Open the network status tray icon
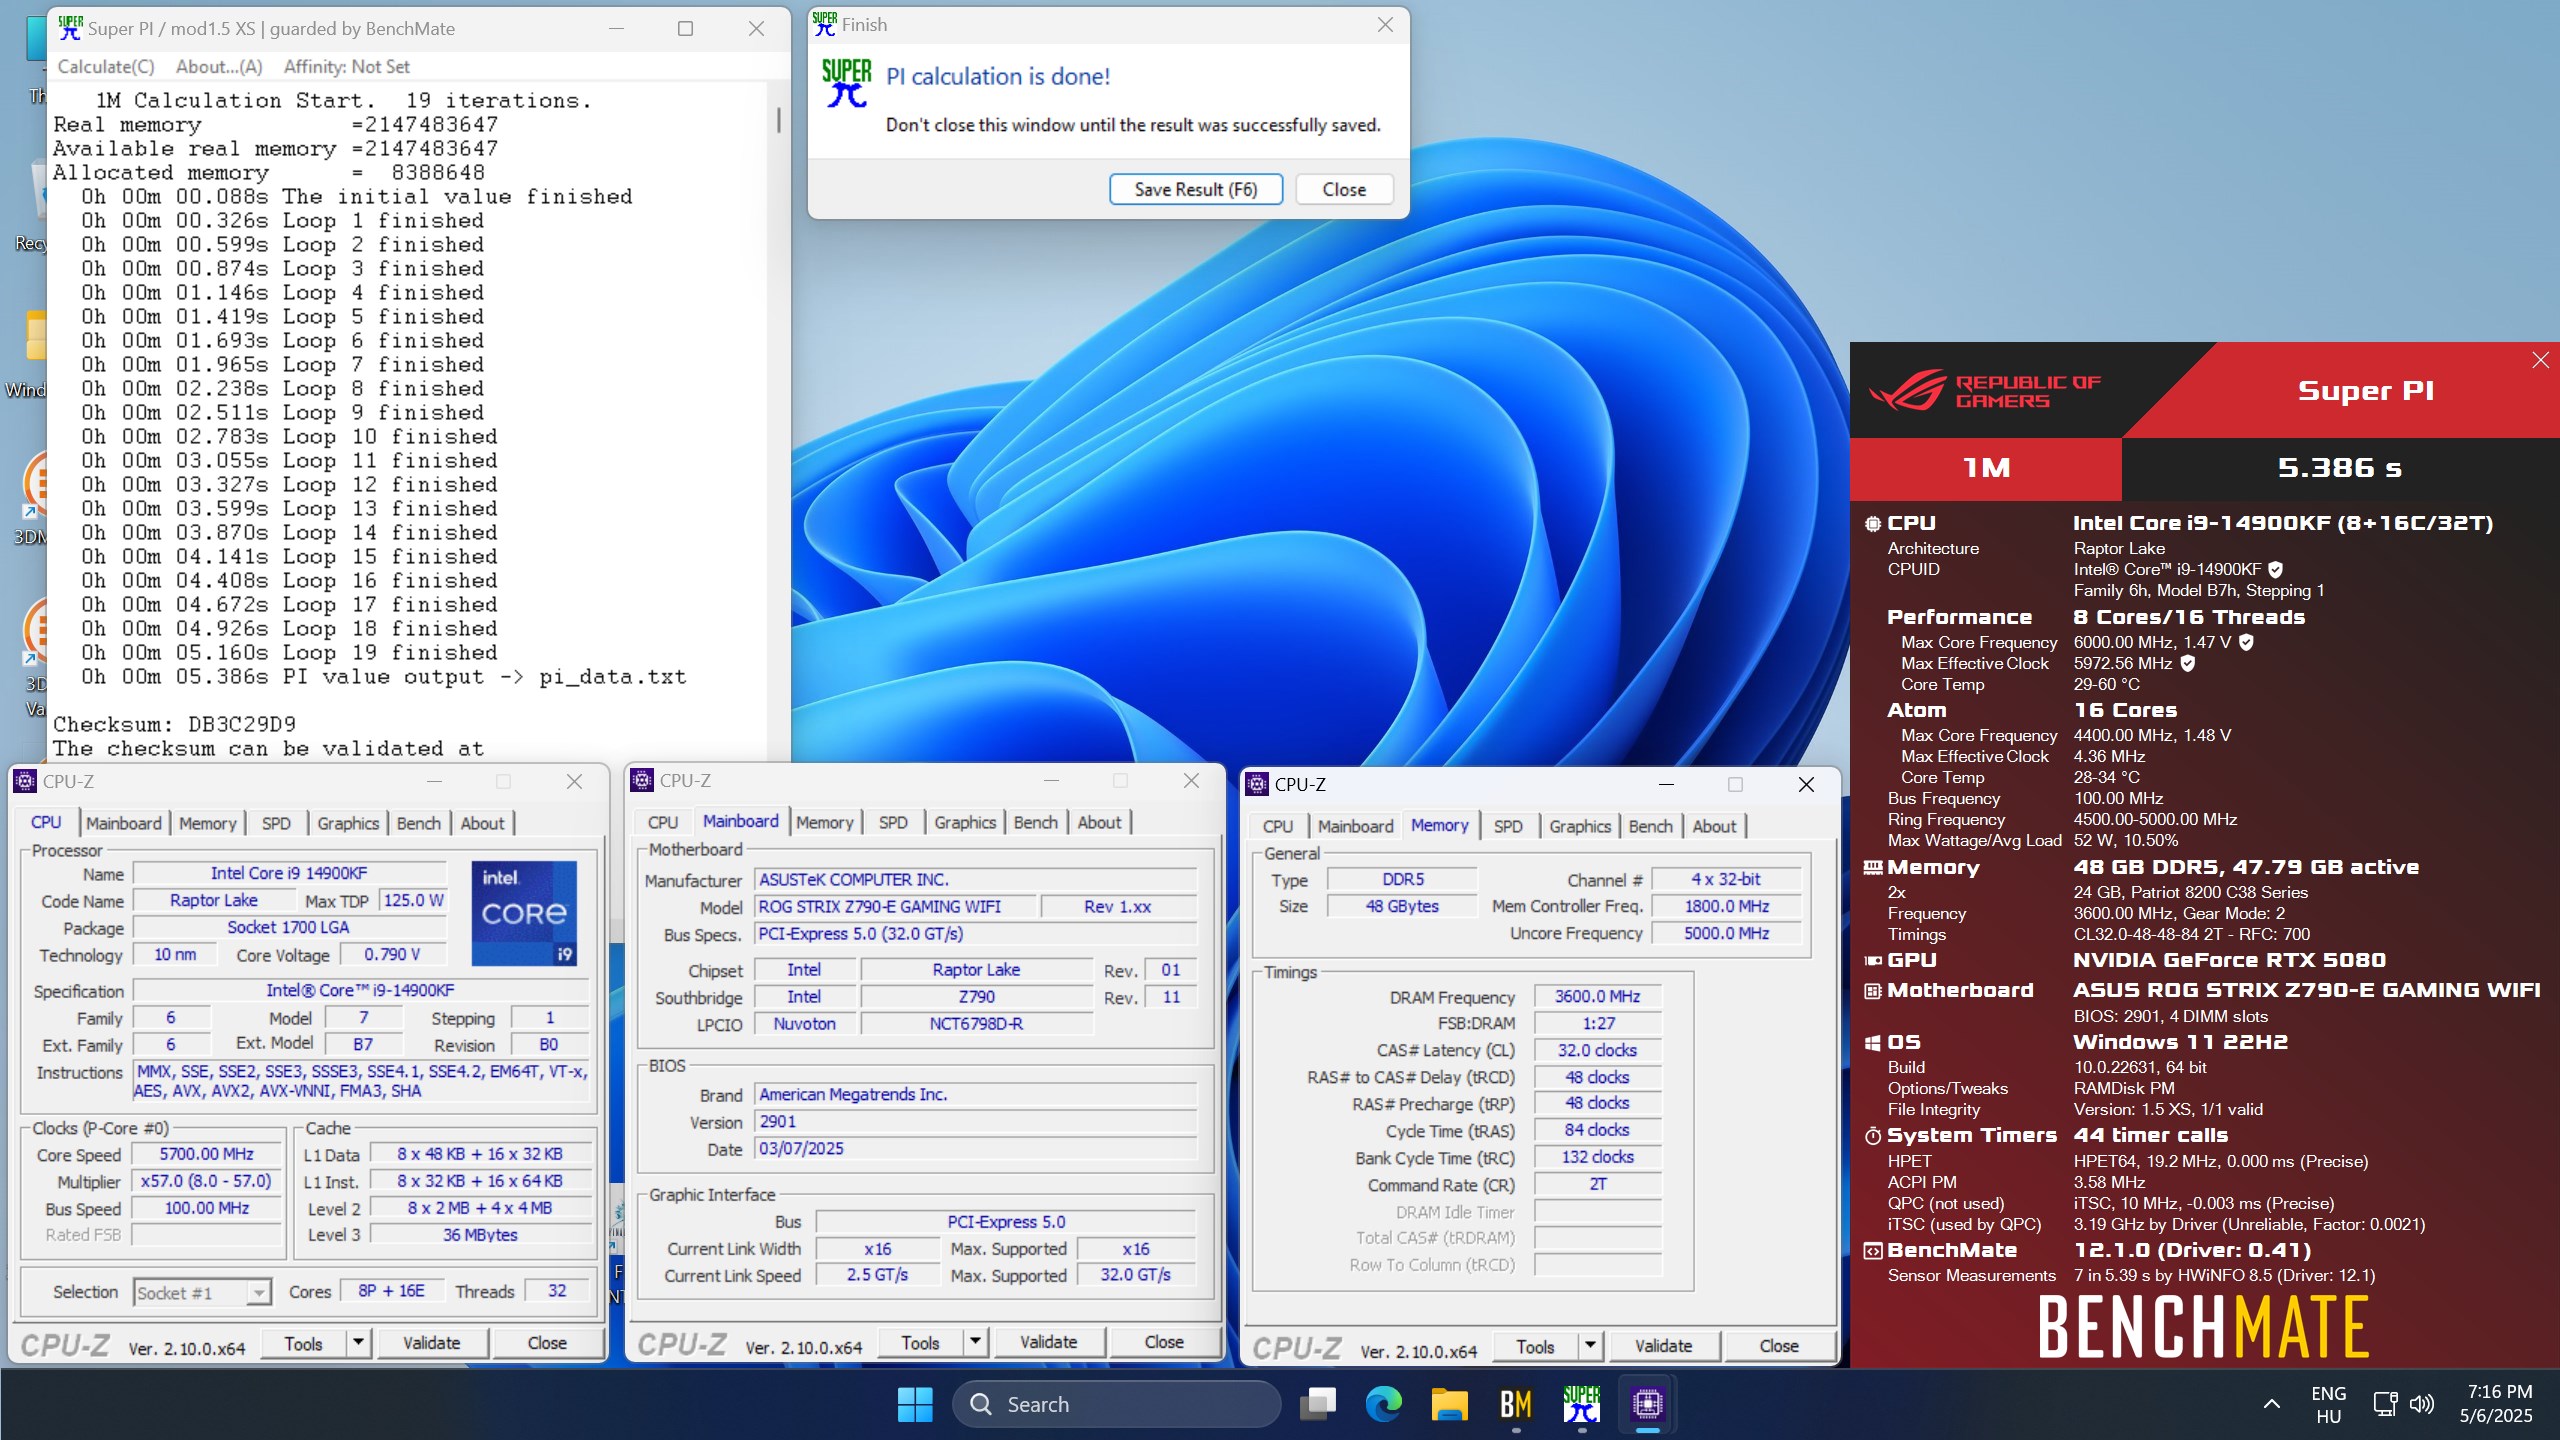 coord(2385,1404)
